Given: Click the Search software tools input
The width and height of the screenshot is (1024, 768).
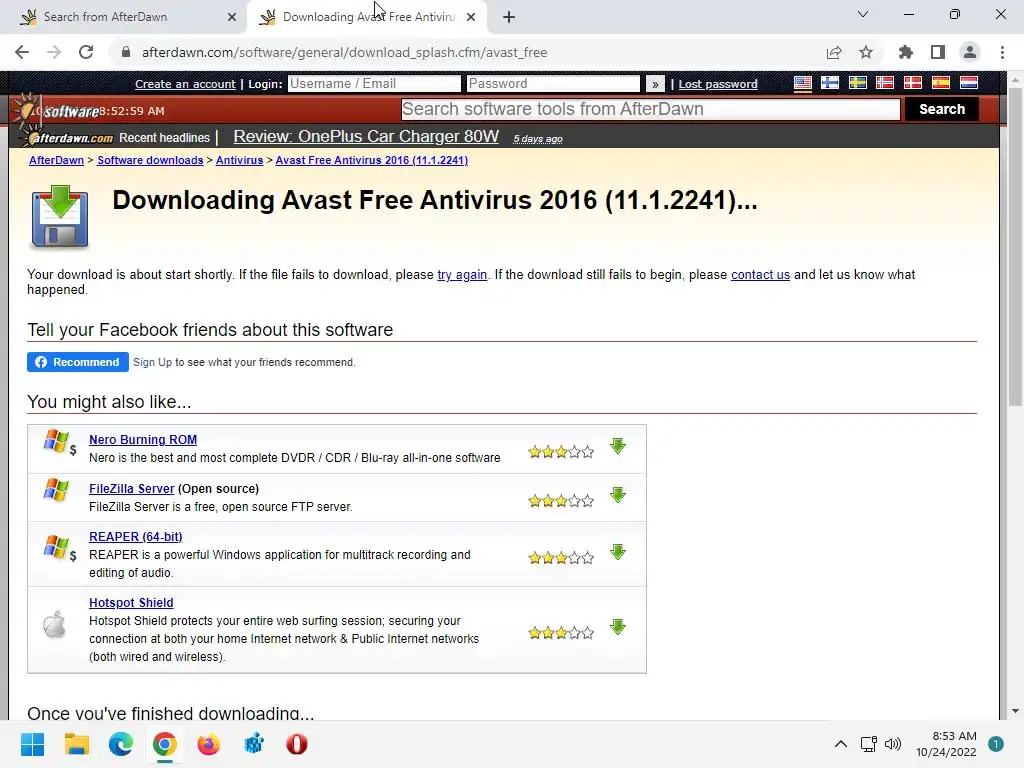Looking at the screenshot, I should [650, 109].
